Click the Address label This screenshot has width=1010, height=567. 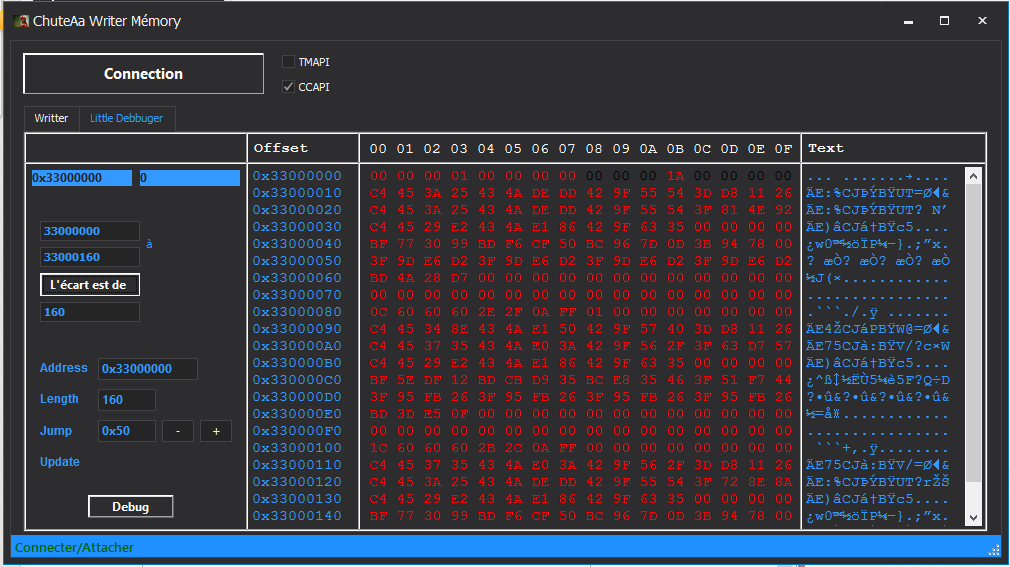(63, 368)
